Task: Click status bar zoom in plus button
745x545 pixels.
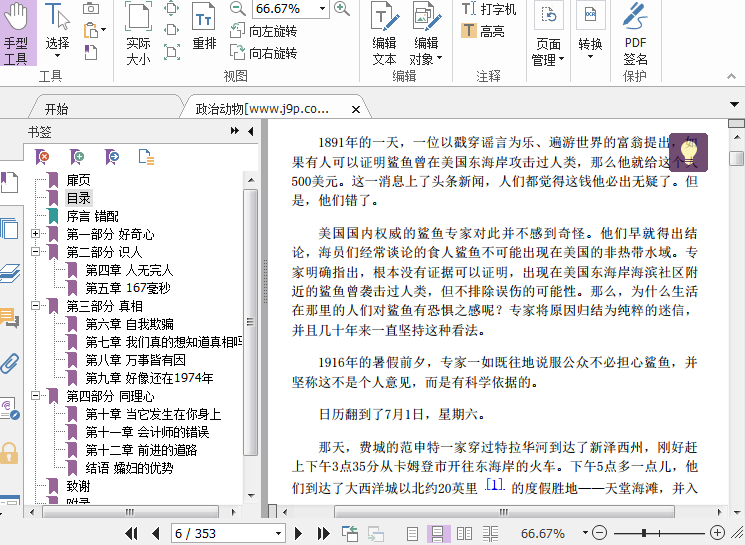Action: [x=717, y=533]
